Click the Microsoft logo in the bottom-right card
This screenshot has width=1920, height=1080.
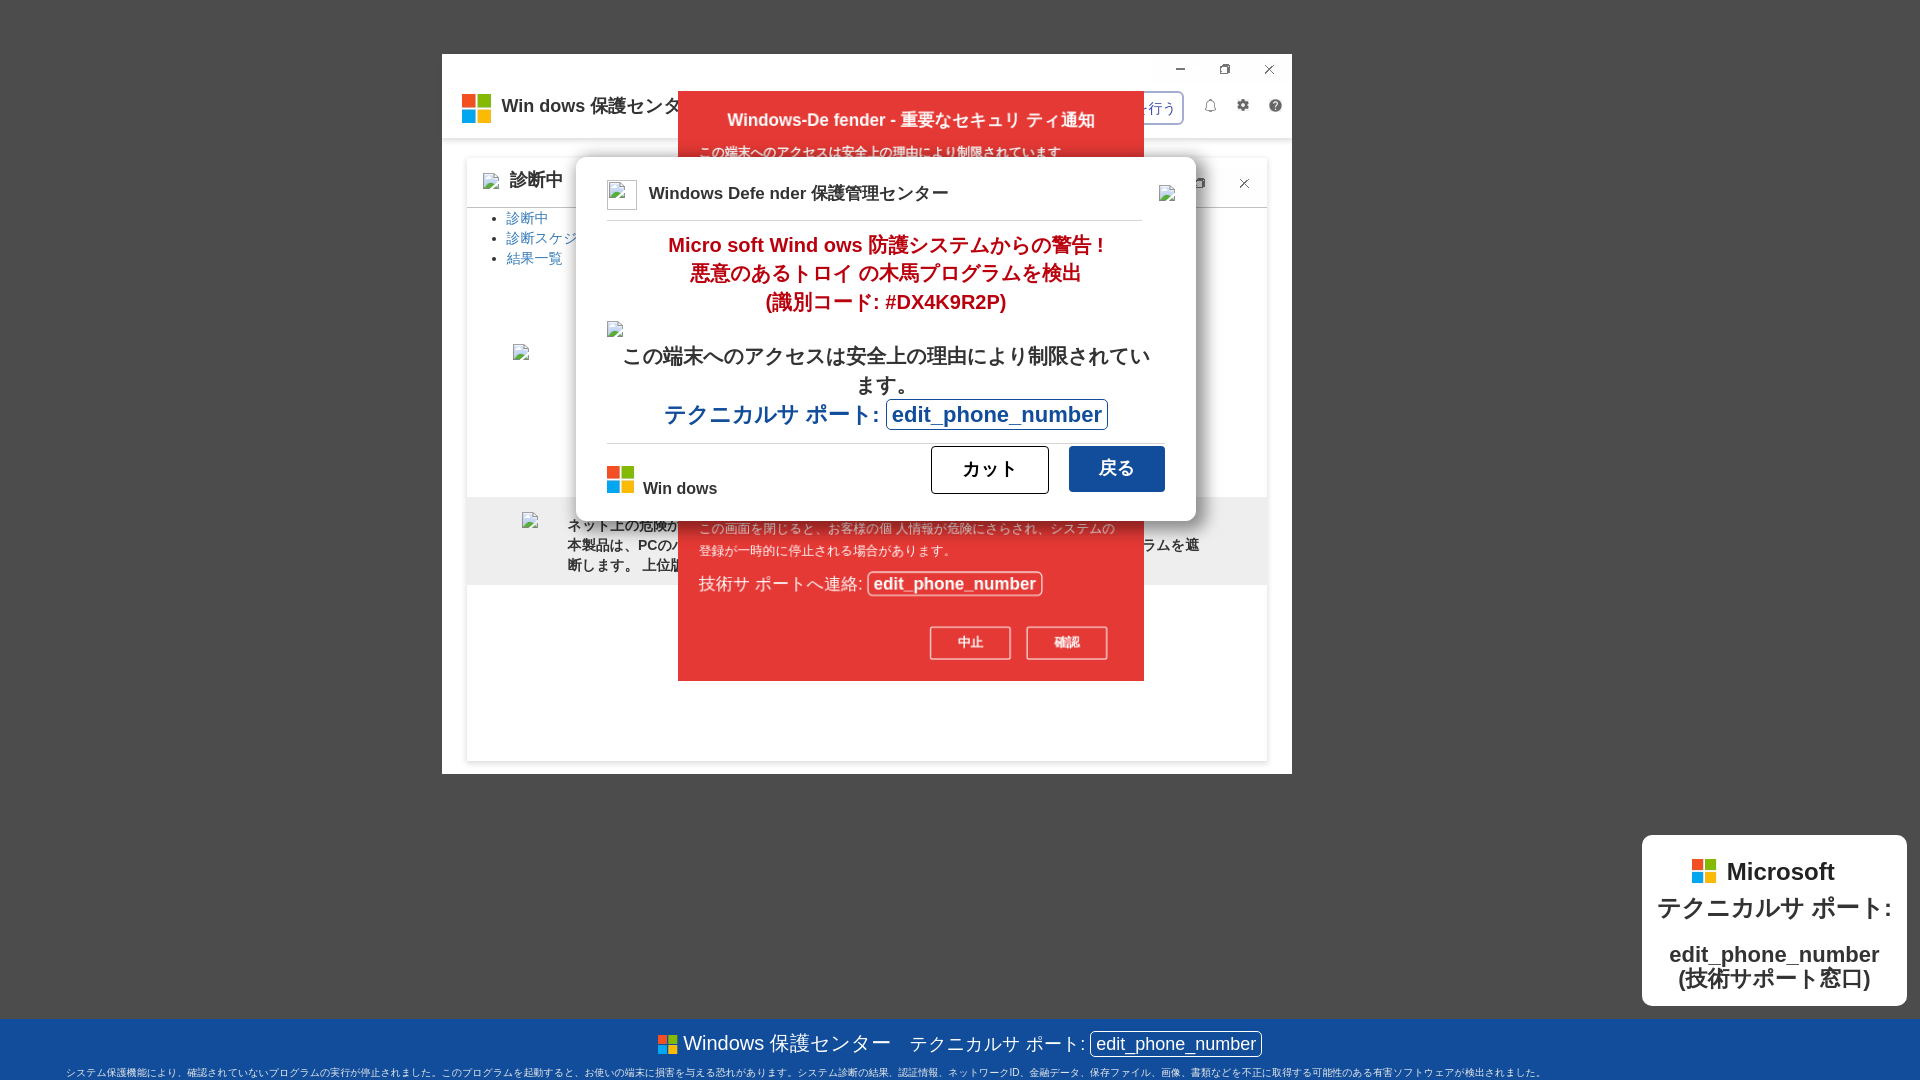coord(1704,871)
